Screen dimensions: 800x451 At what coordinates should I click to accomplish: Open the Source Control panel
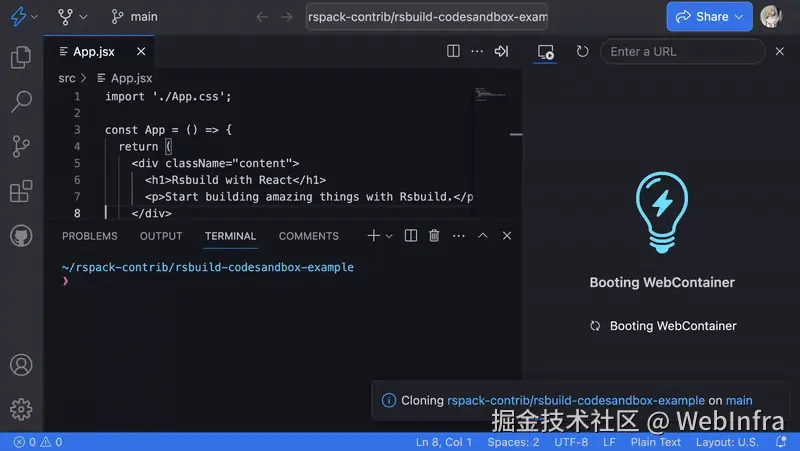(x=21, y=146)
